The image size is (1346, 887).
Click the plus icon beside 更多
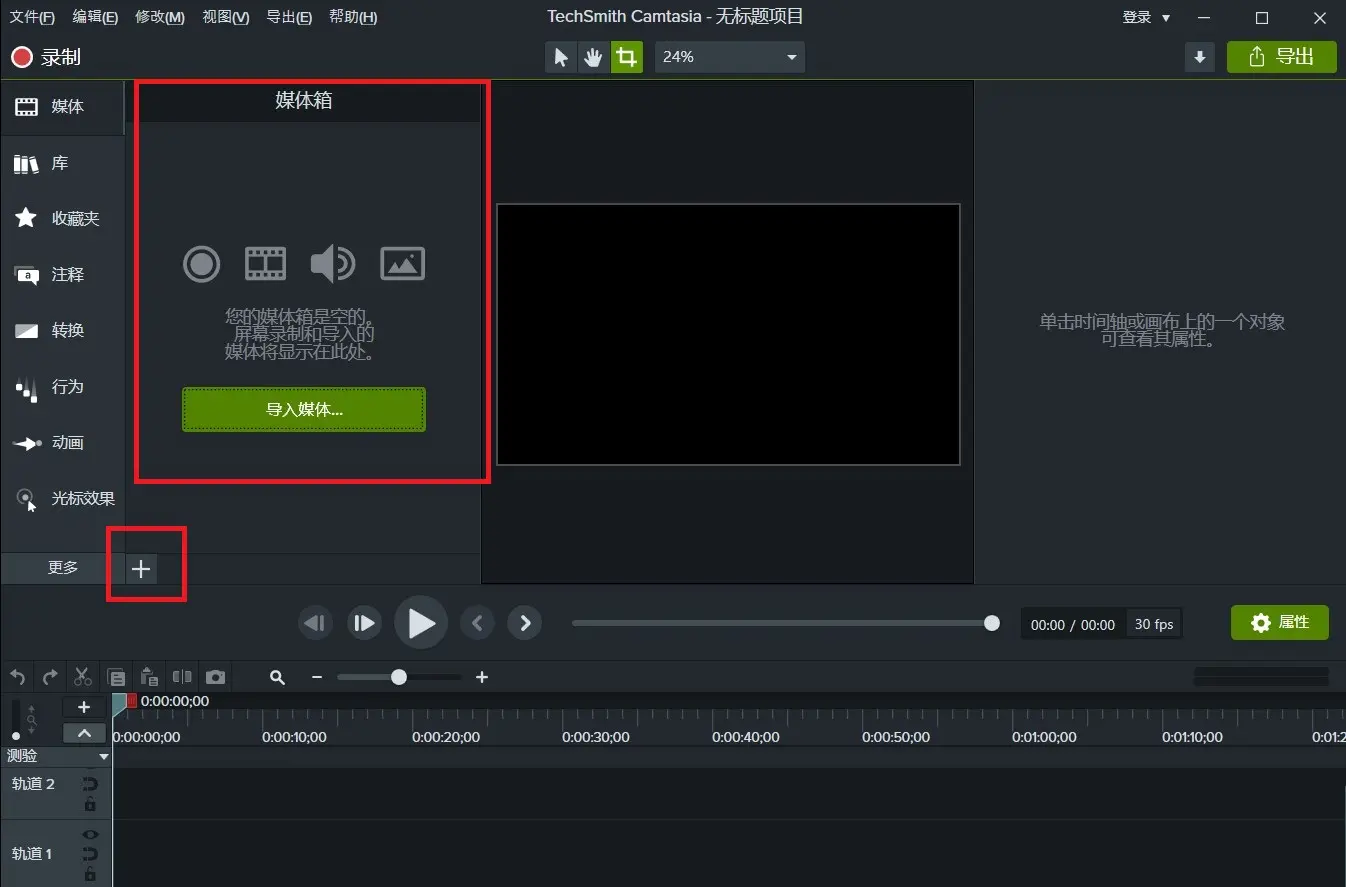[x=141, y=569]
